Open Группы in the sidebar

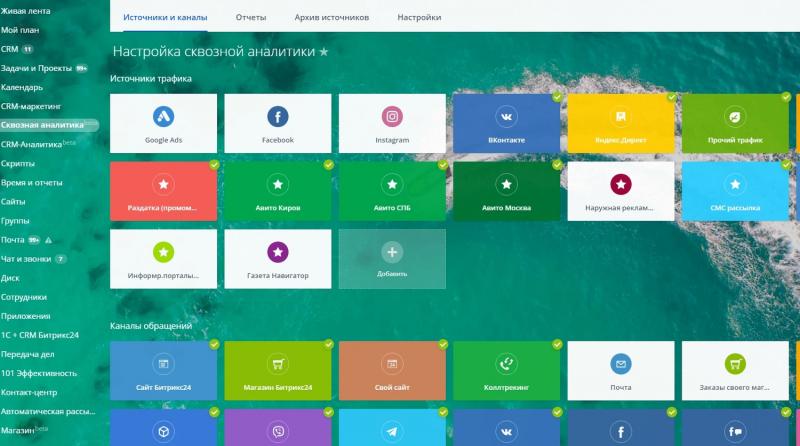(15, 221)
